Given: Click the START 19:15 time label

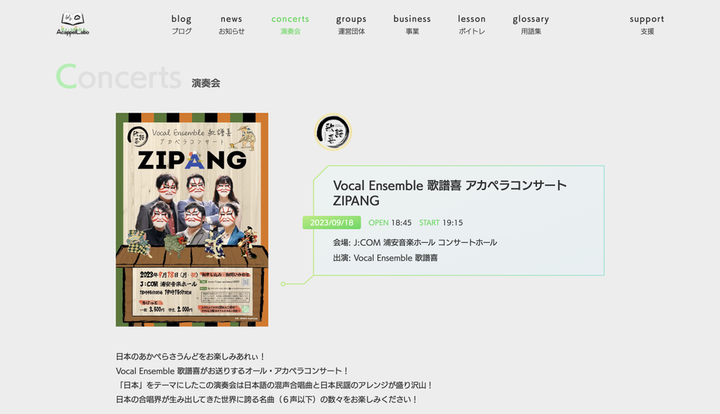Looking at the screenshot, I should (x=441, y=223).
